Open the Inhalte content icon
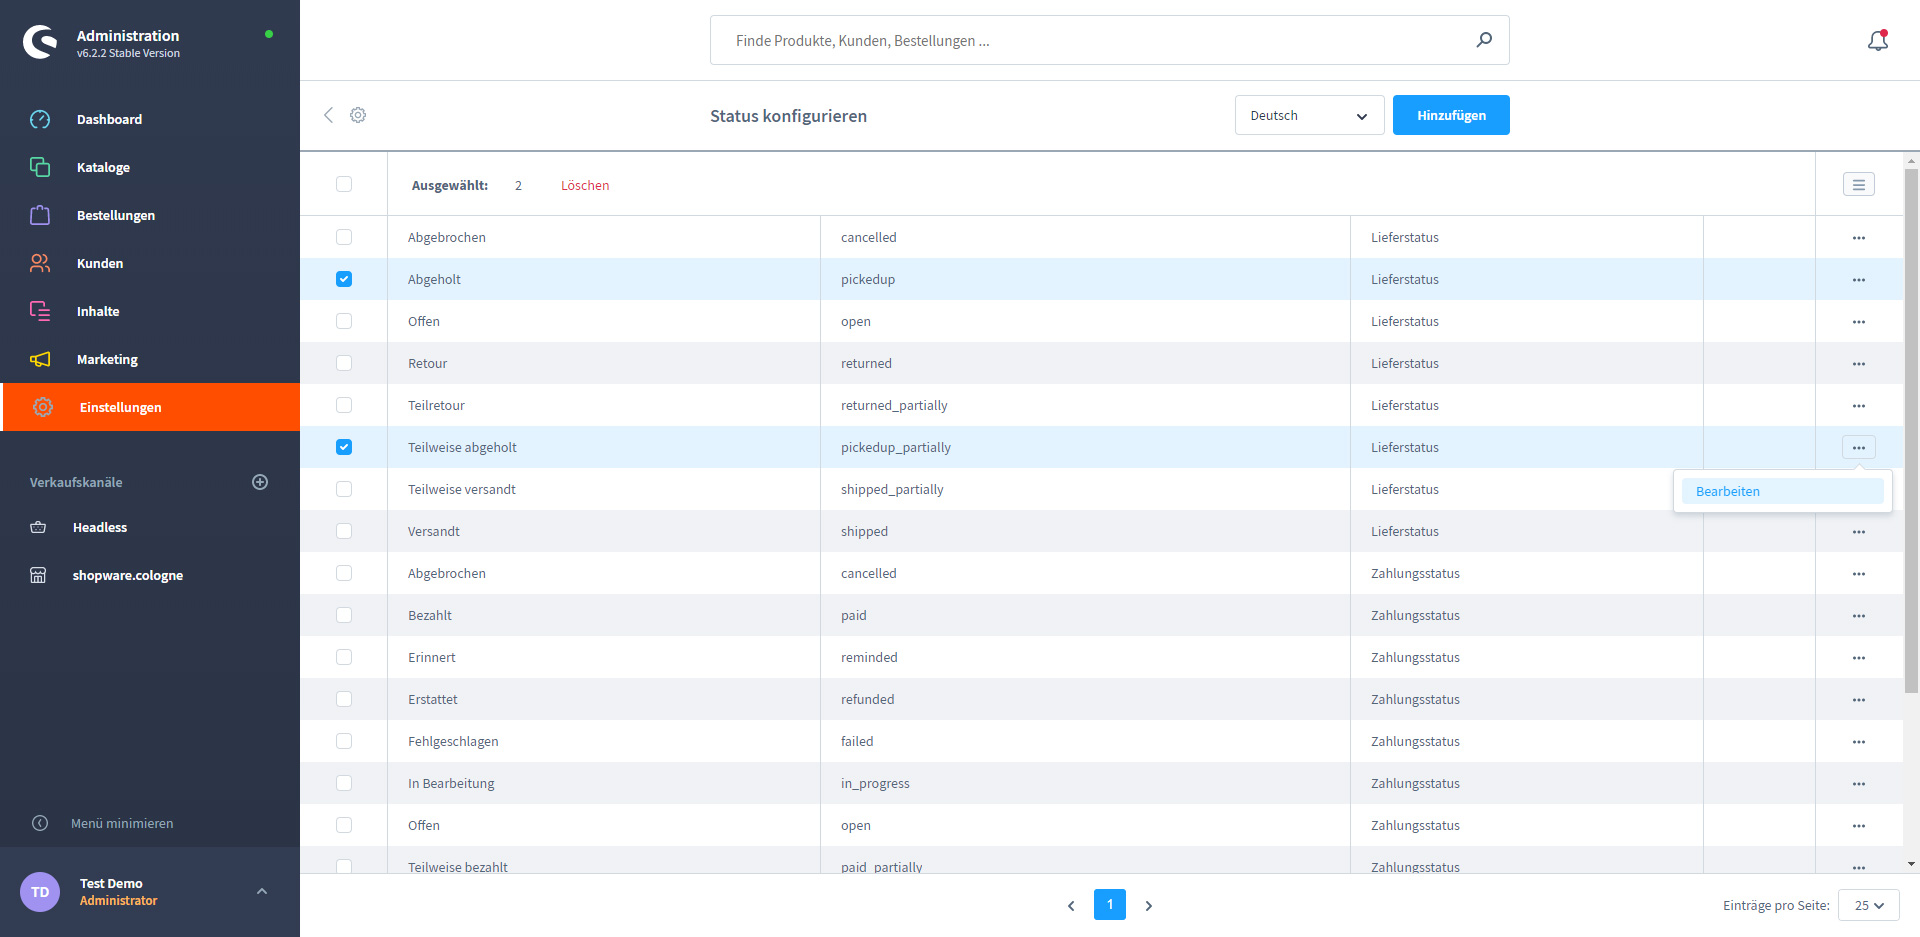Image resolution: width=1920 pixels, height=937 pixels. pyautogui.click(x=40, y=311)
